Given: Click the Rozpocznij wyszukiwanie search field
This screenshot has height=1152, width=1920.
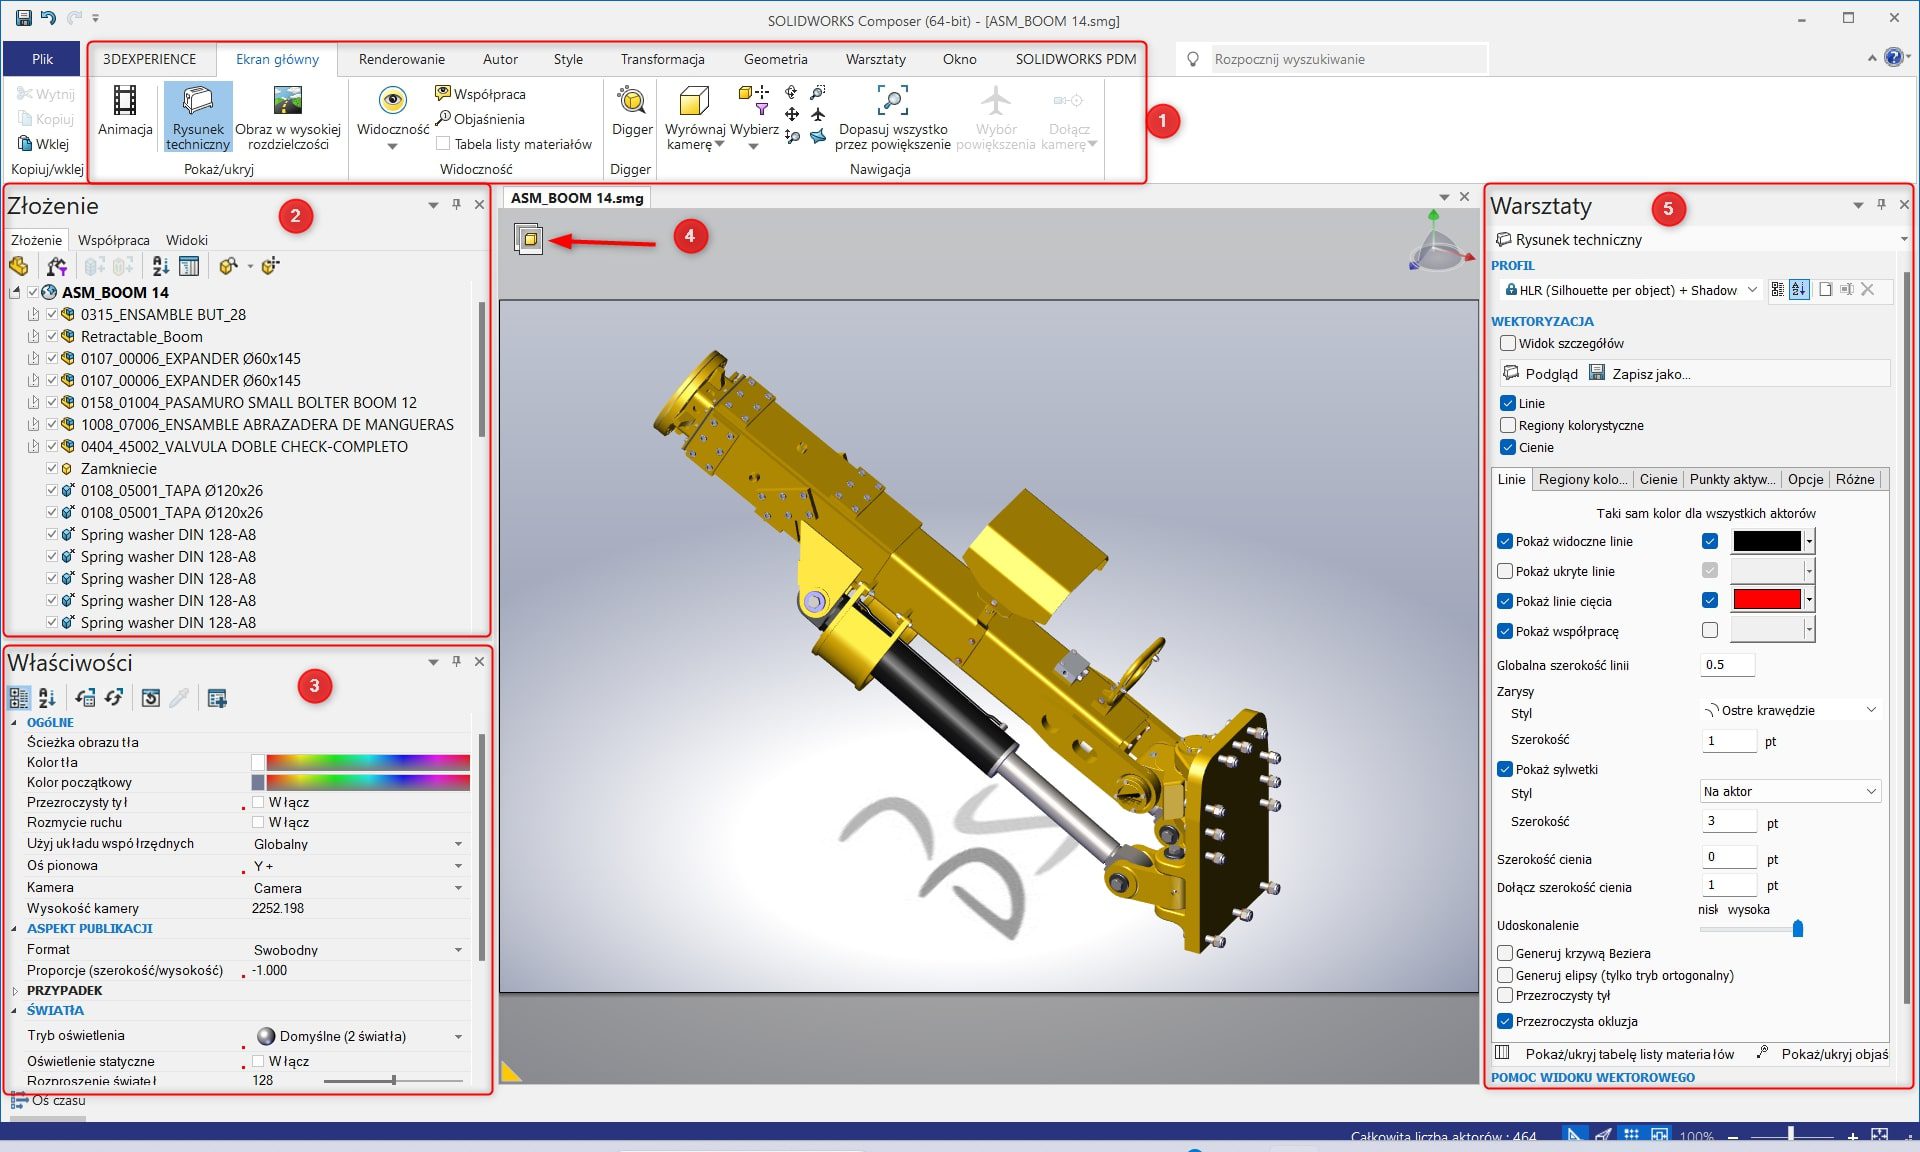Looking at the screenshot, I should point(1348,59).
